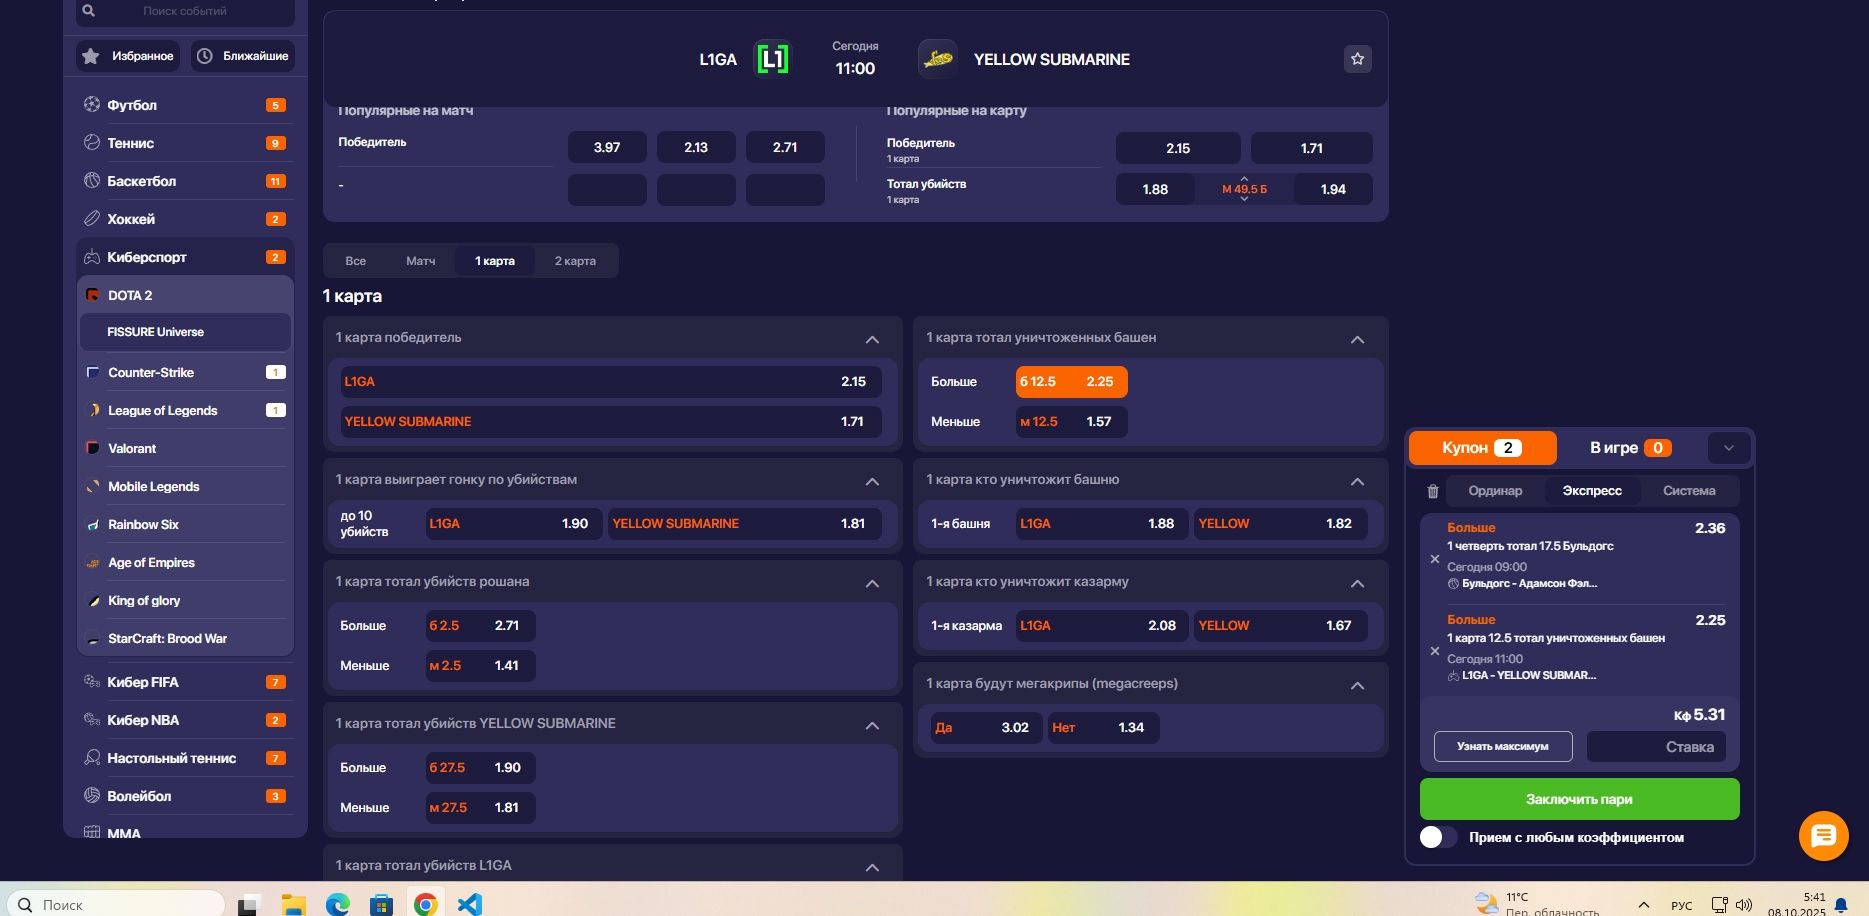The height and width of the screenshot is (916, 1869).
Task: Switch to 2 карта tab
Action: (575, 261)
